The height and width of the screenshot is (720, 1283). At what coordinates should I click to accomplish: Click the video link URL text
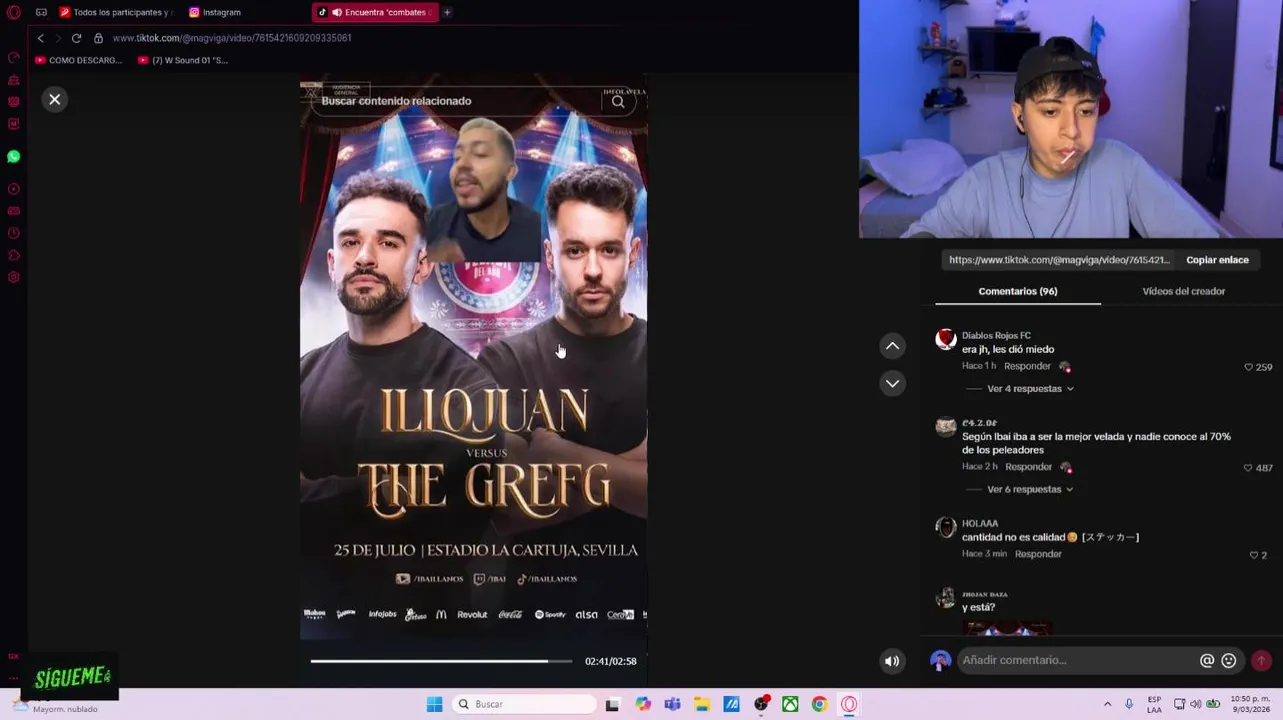point(1059,260)
